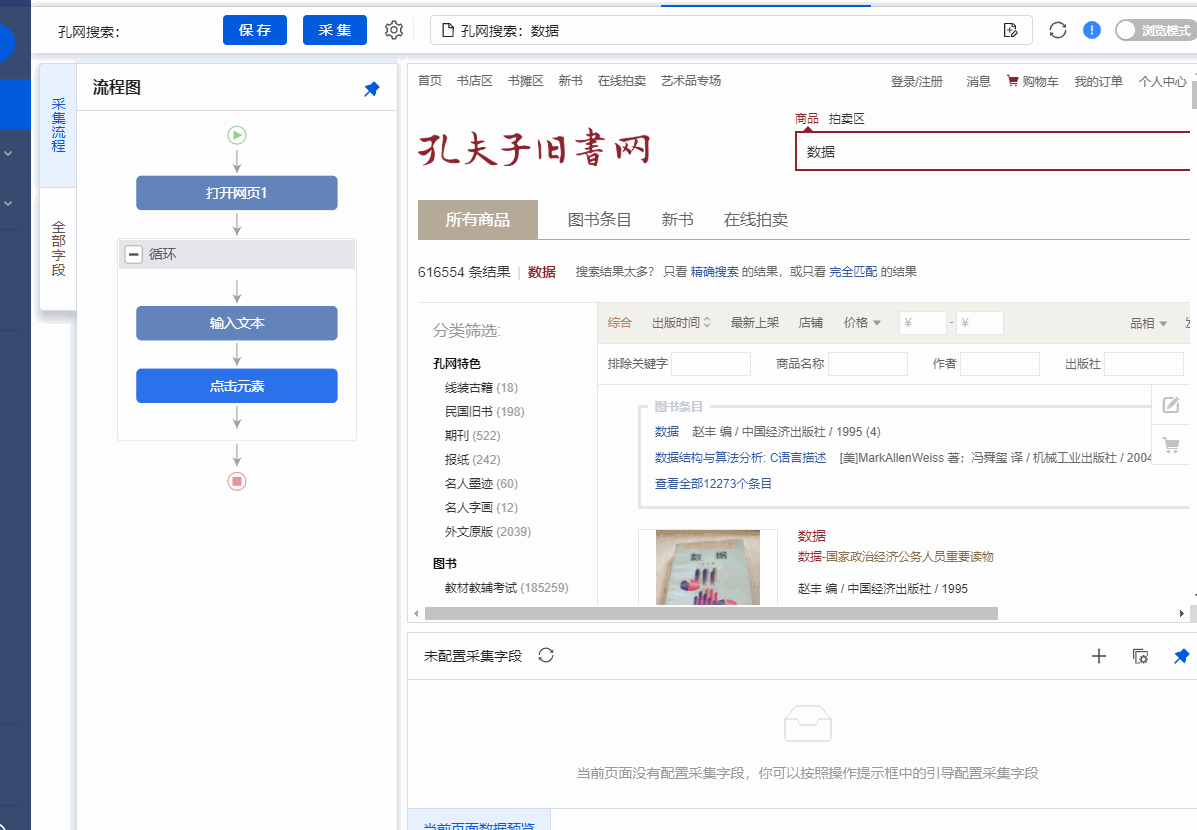The width and height of the screenshot is (1197, 830).
Task: Select the 打开网页1 flow step
Action: click(237, 193)
